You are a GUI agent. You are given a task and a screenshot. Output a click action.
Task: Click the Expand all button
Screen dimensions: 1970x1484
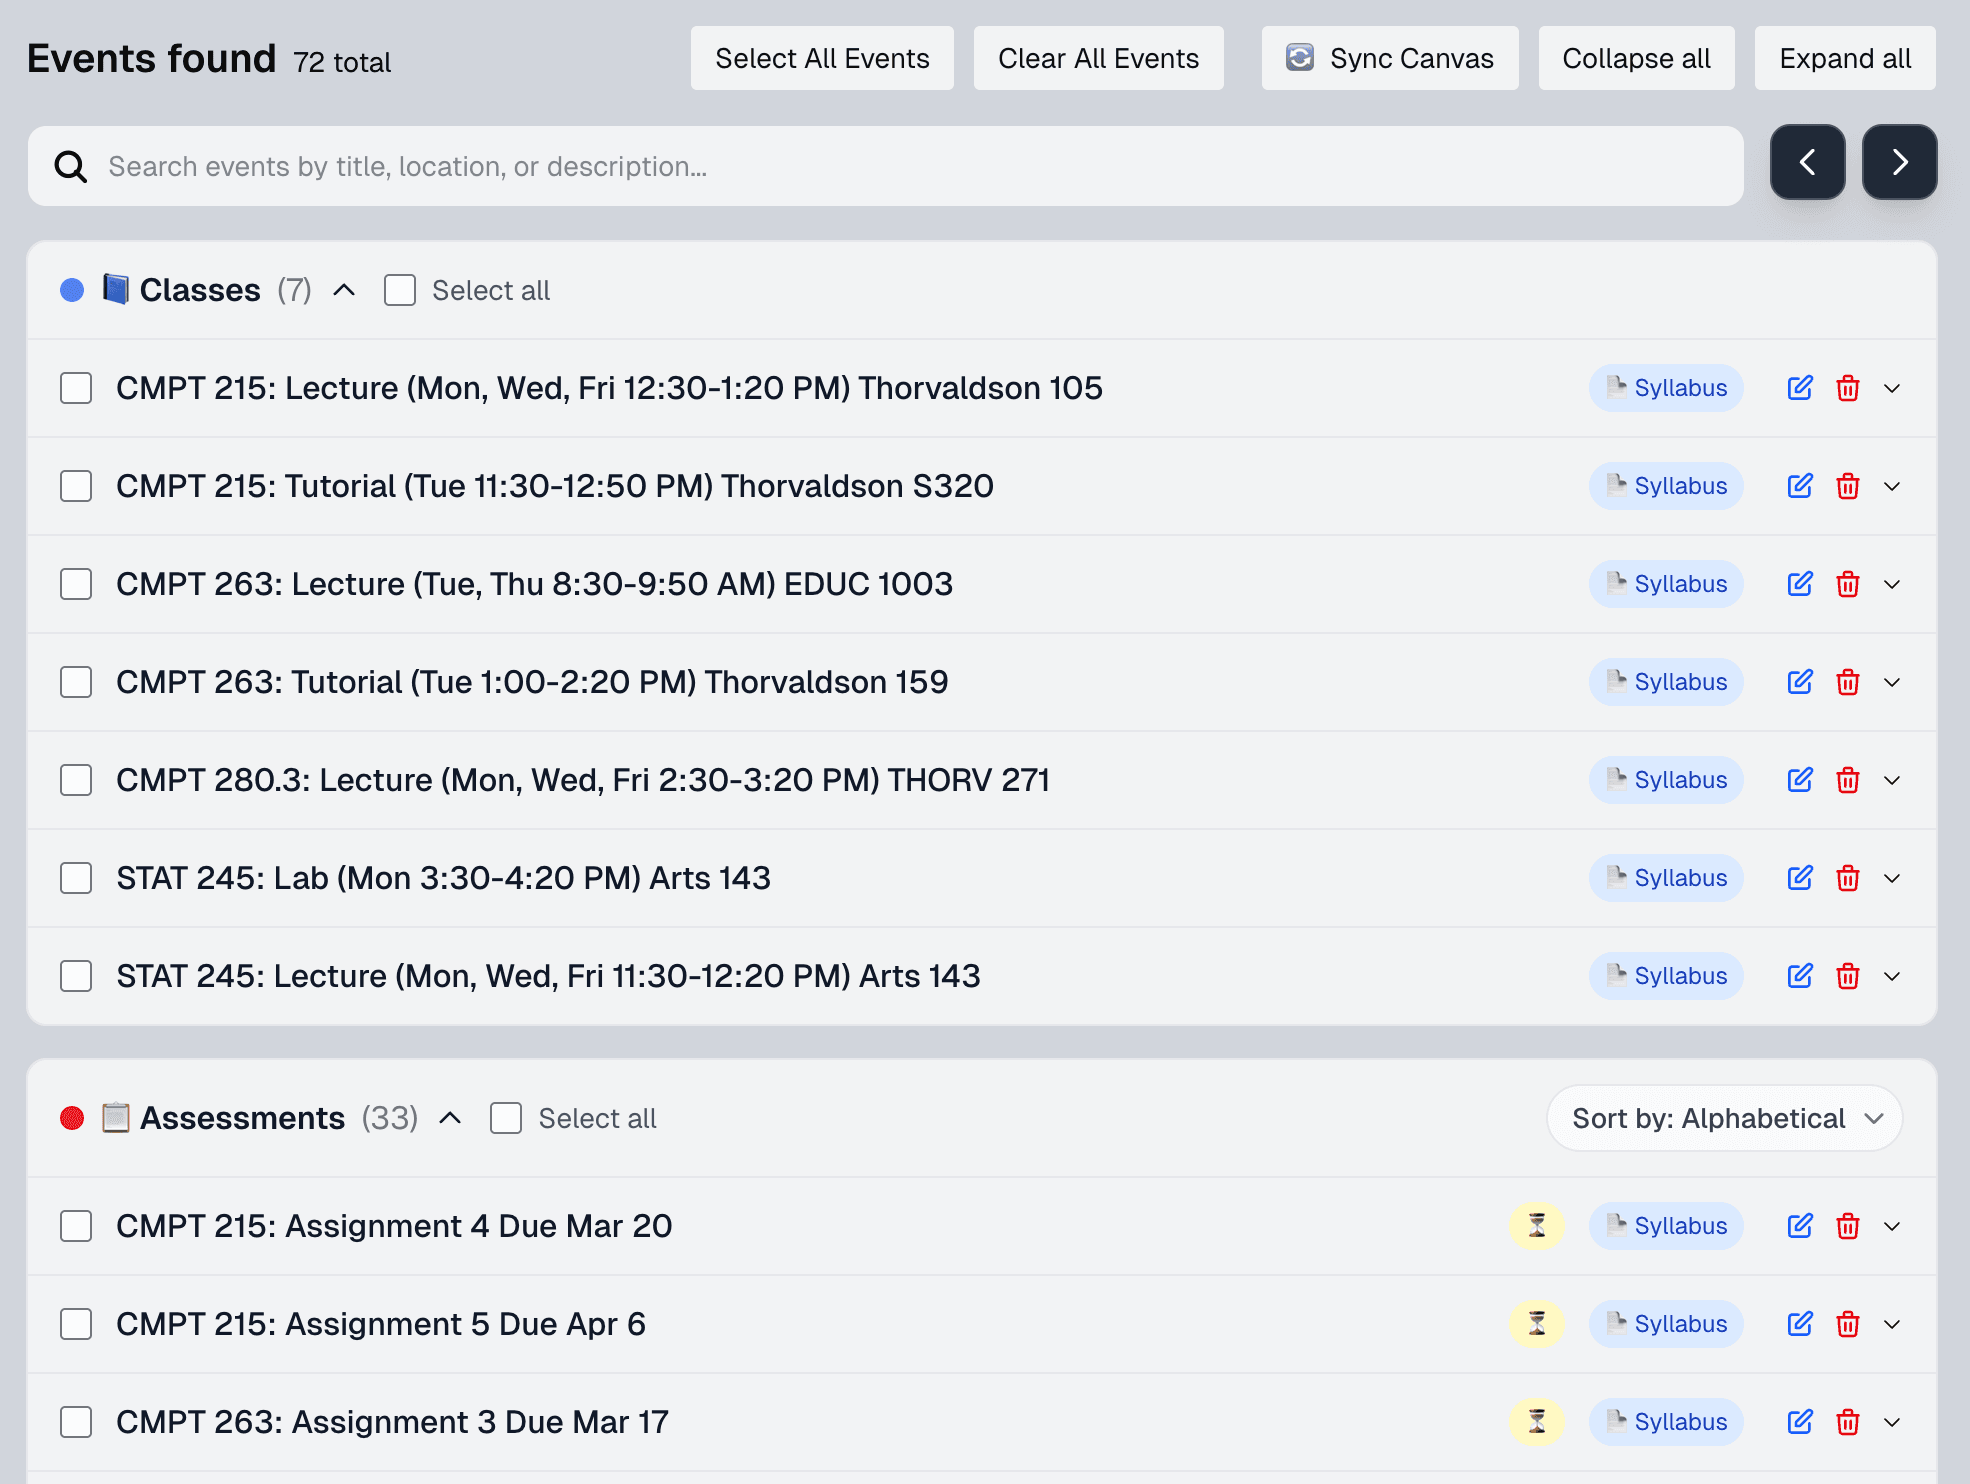click(x=1844, y=58)
